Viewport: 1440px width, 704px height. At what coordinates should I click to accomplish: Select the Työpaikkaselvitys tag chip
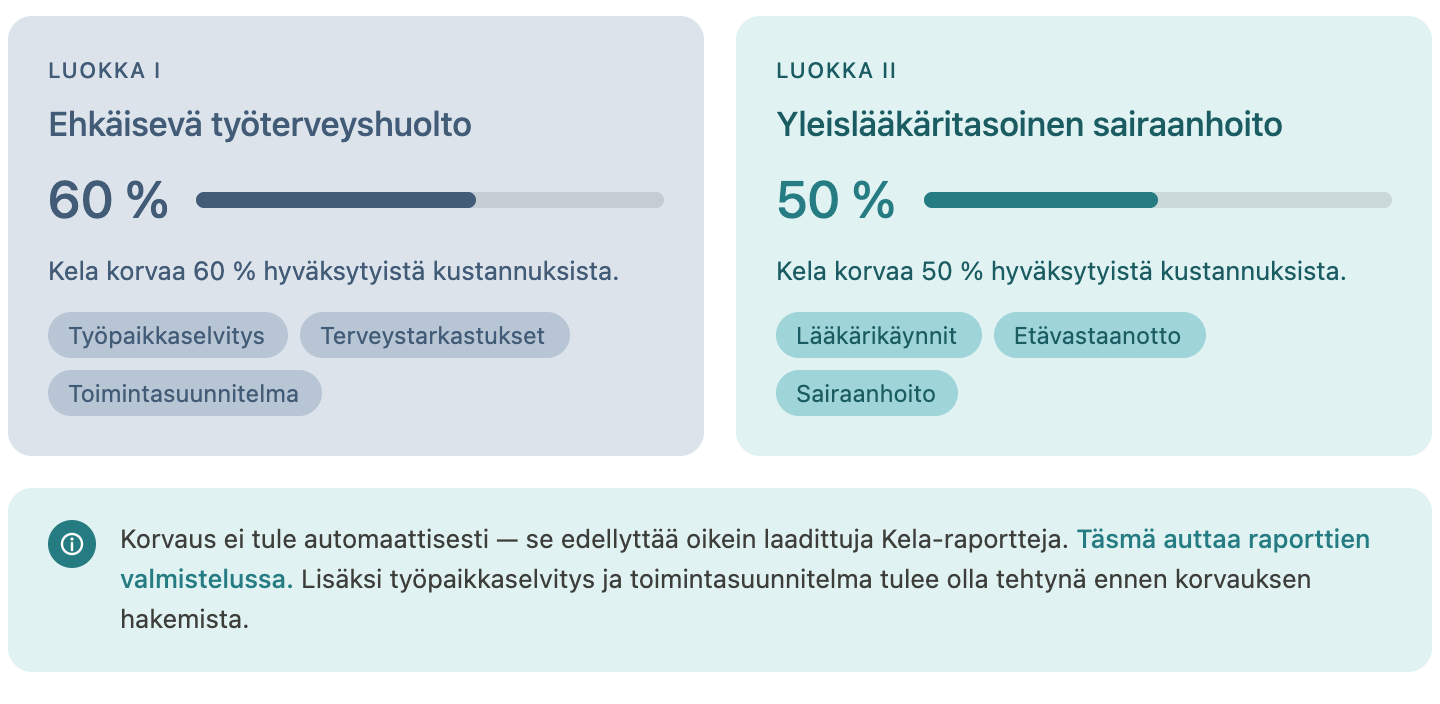tap(167, 335)
